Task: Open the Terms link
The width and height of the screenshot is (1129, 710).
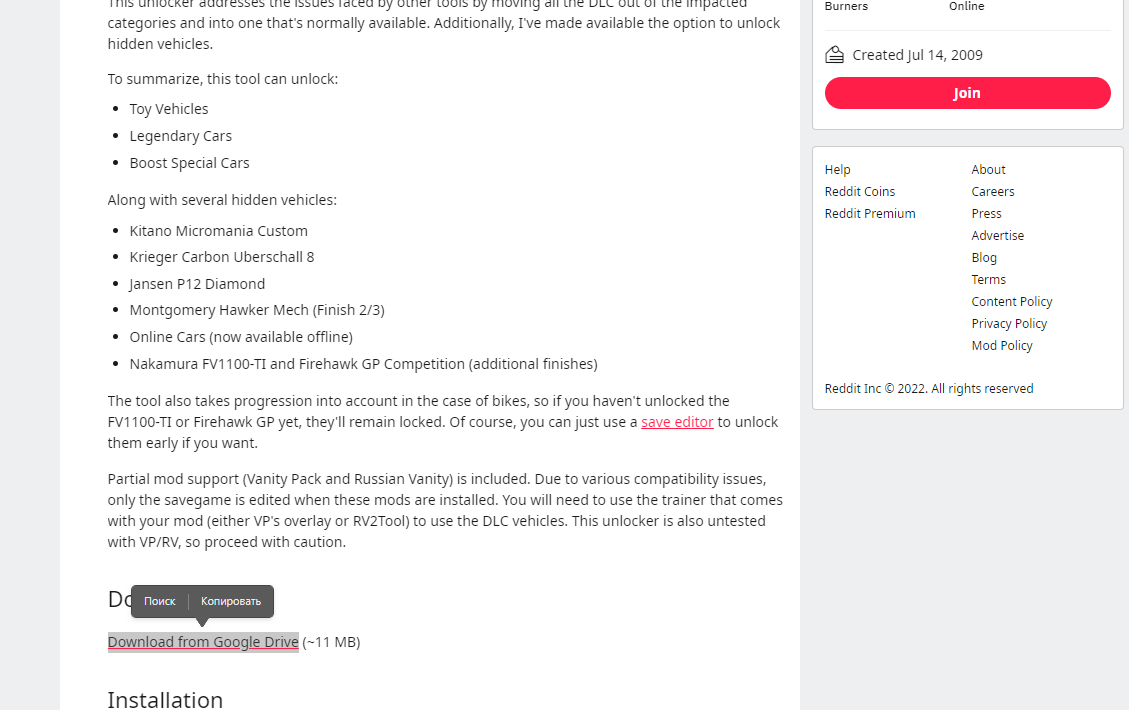Action: coord(989,280)
